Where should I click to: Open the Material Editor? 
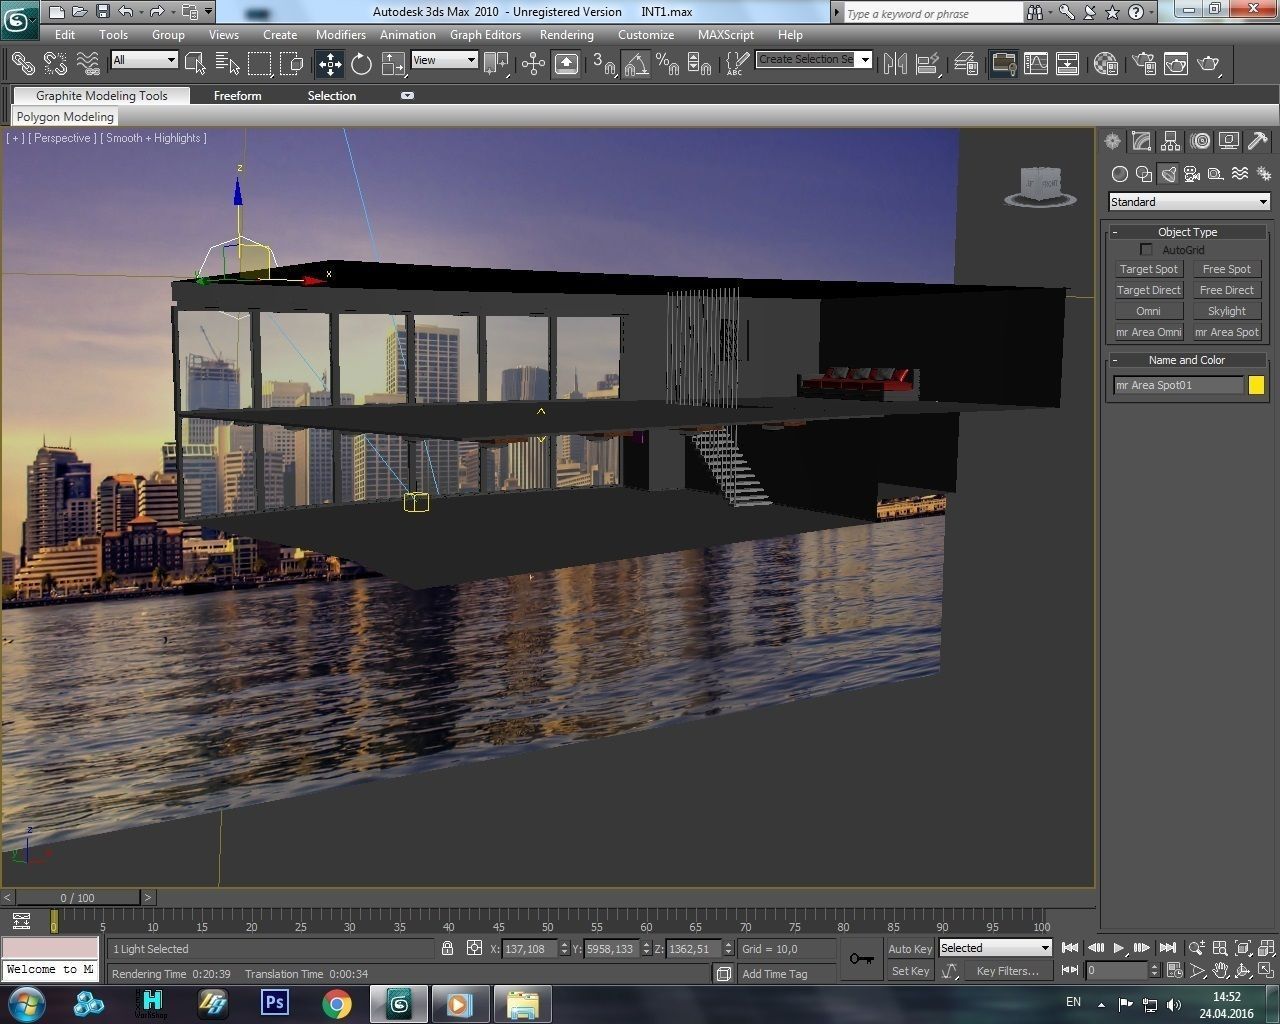1105,64
